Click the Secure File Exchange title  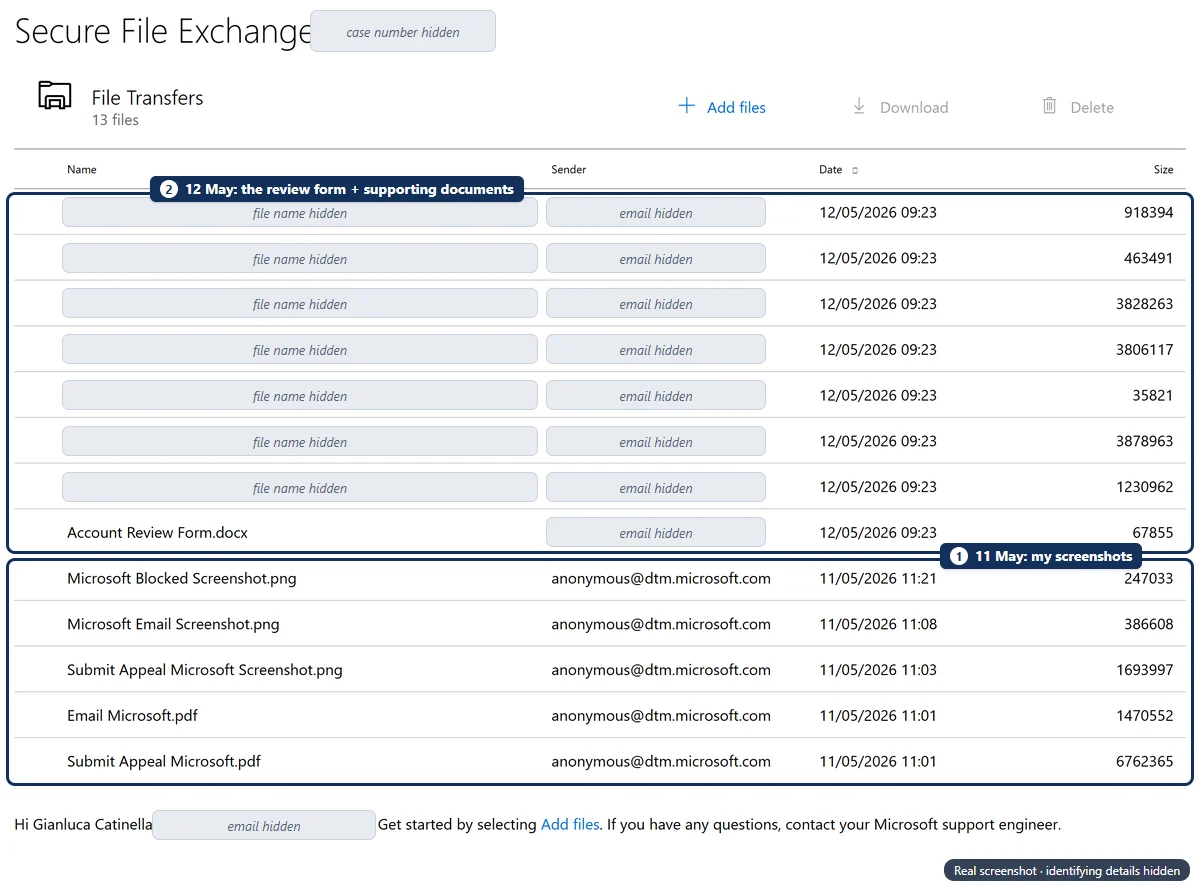pyautogui.click(x=164, y=31)
